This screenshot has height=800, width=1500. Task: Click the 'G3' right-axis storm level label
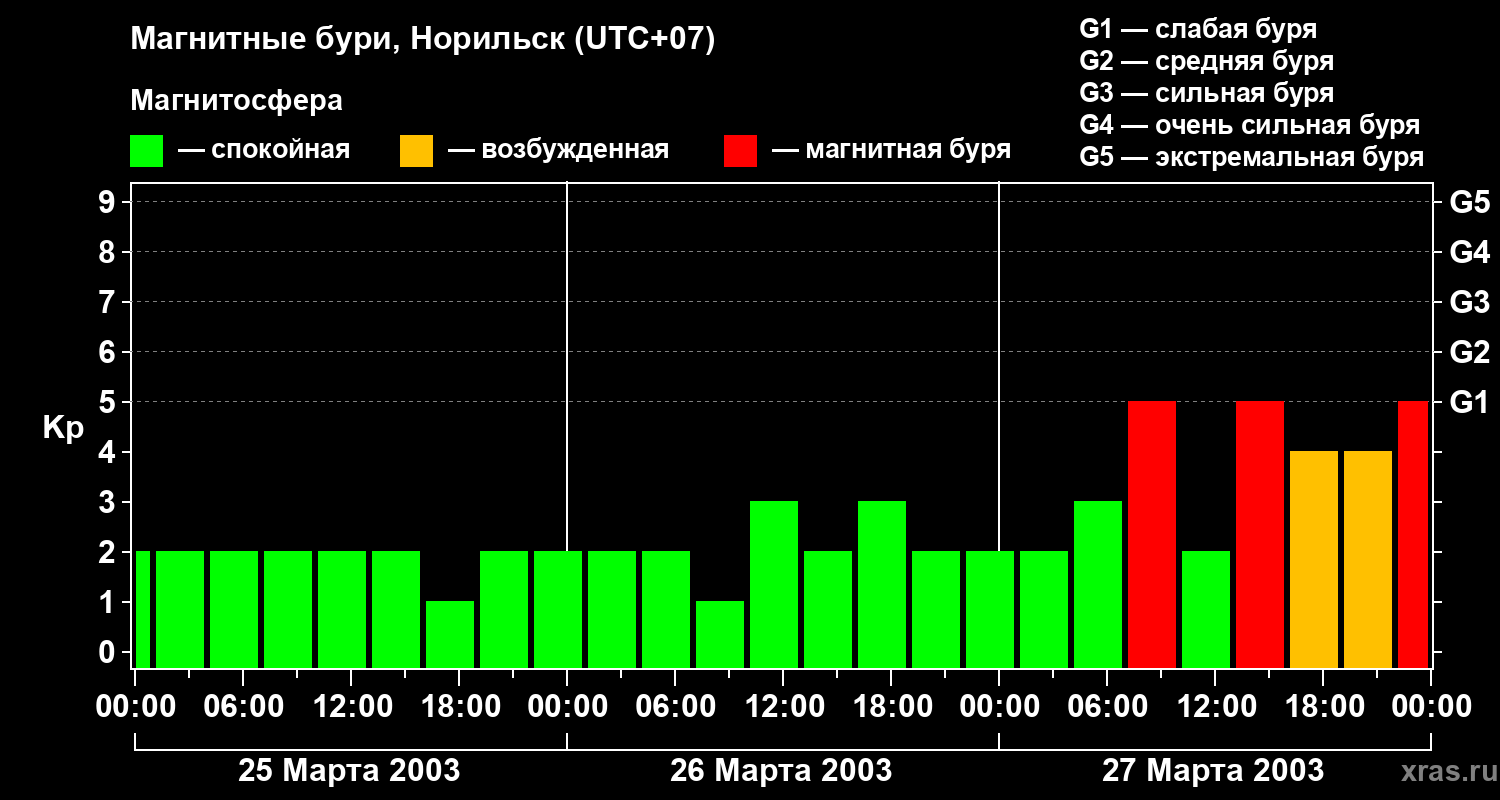(1470, 302)
